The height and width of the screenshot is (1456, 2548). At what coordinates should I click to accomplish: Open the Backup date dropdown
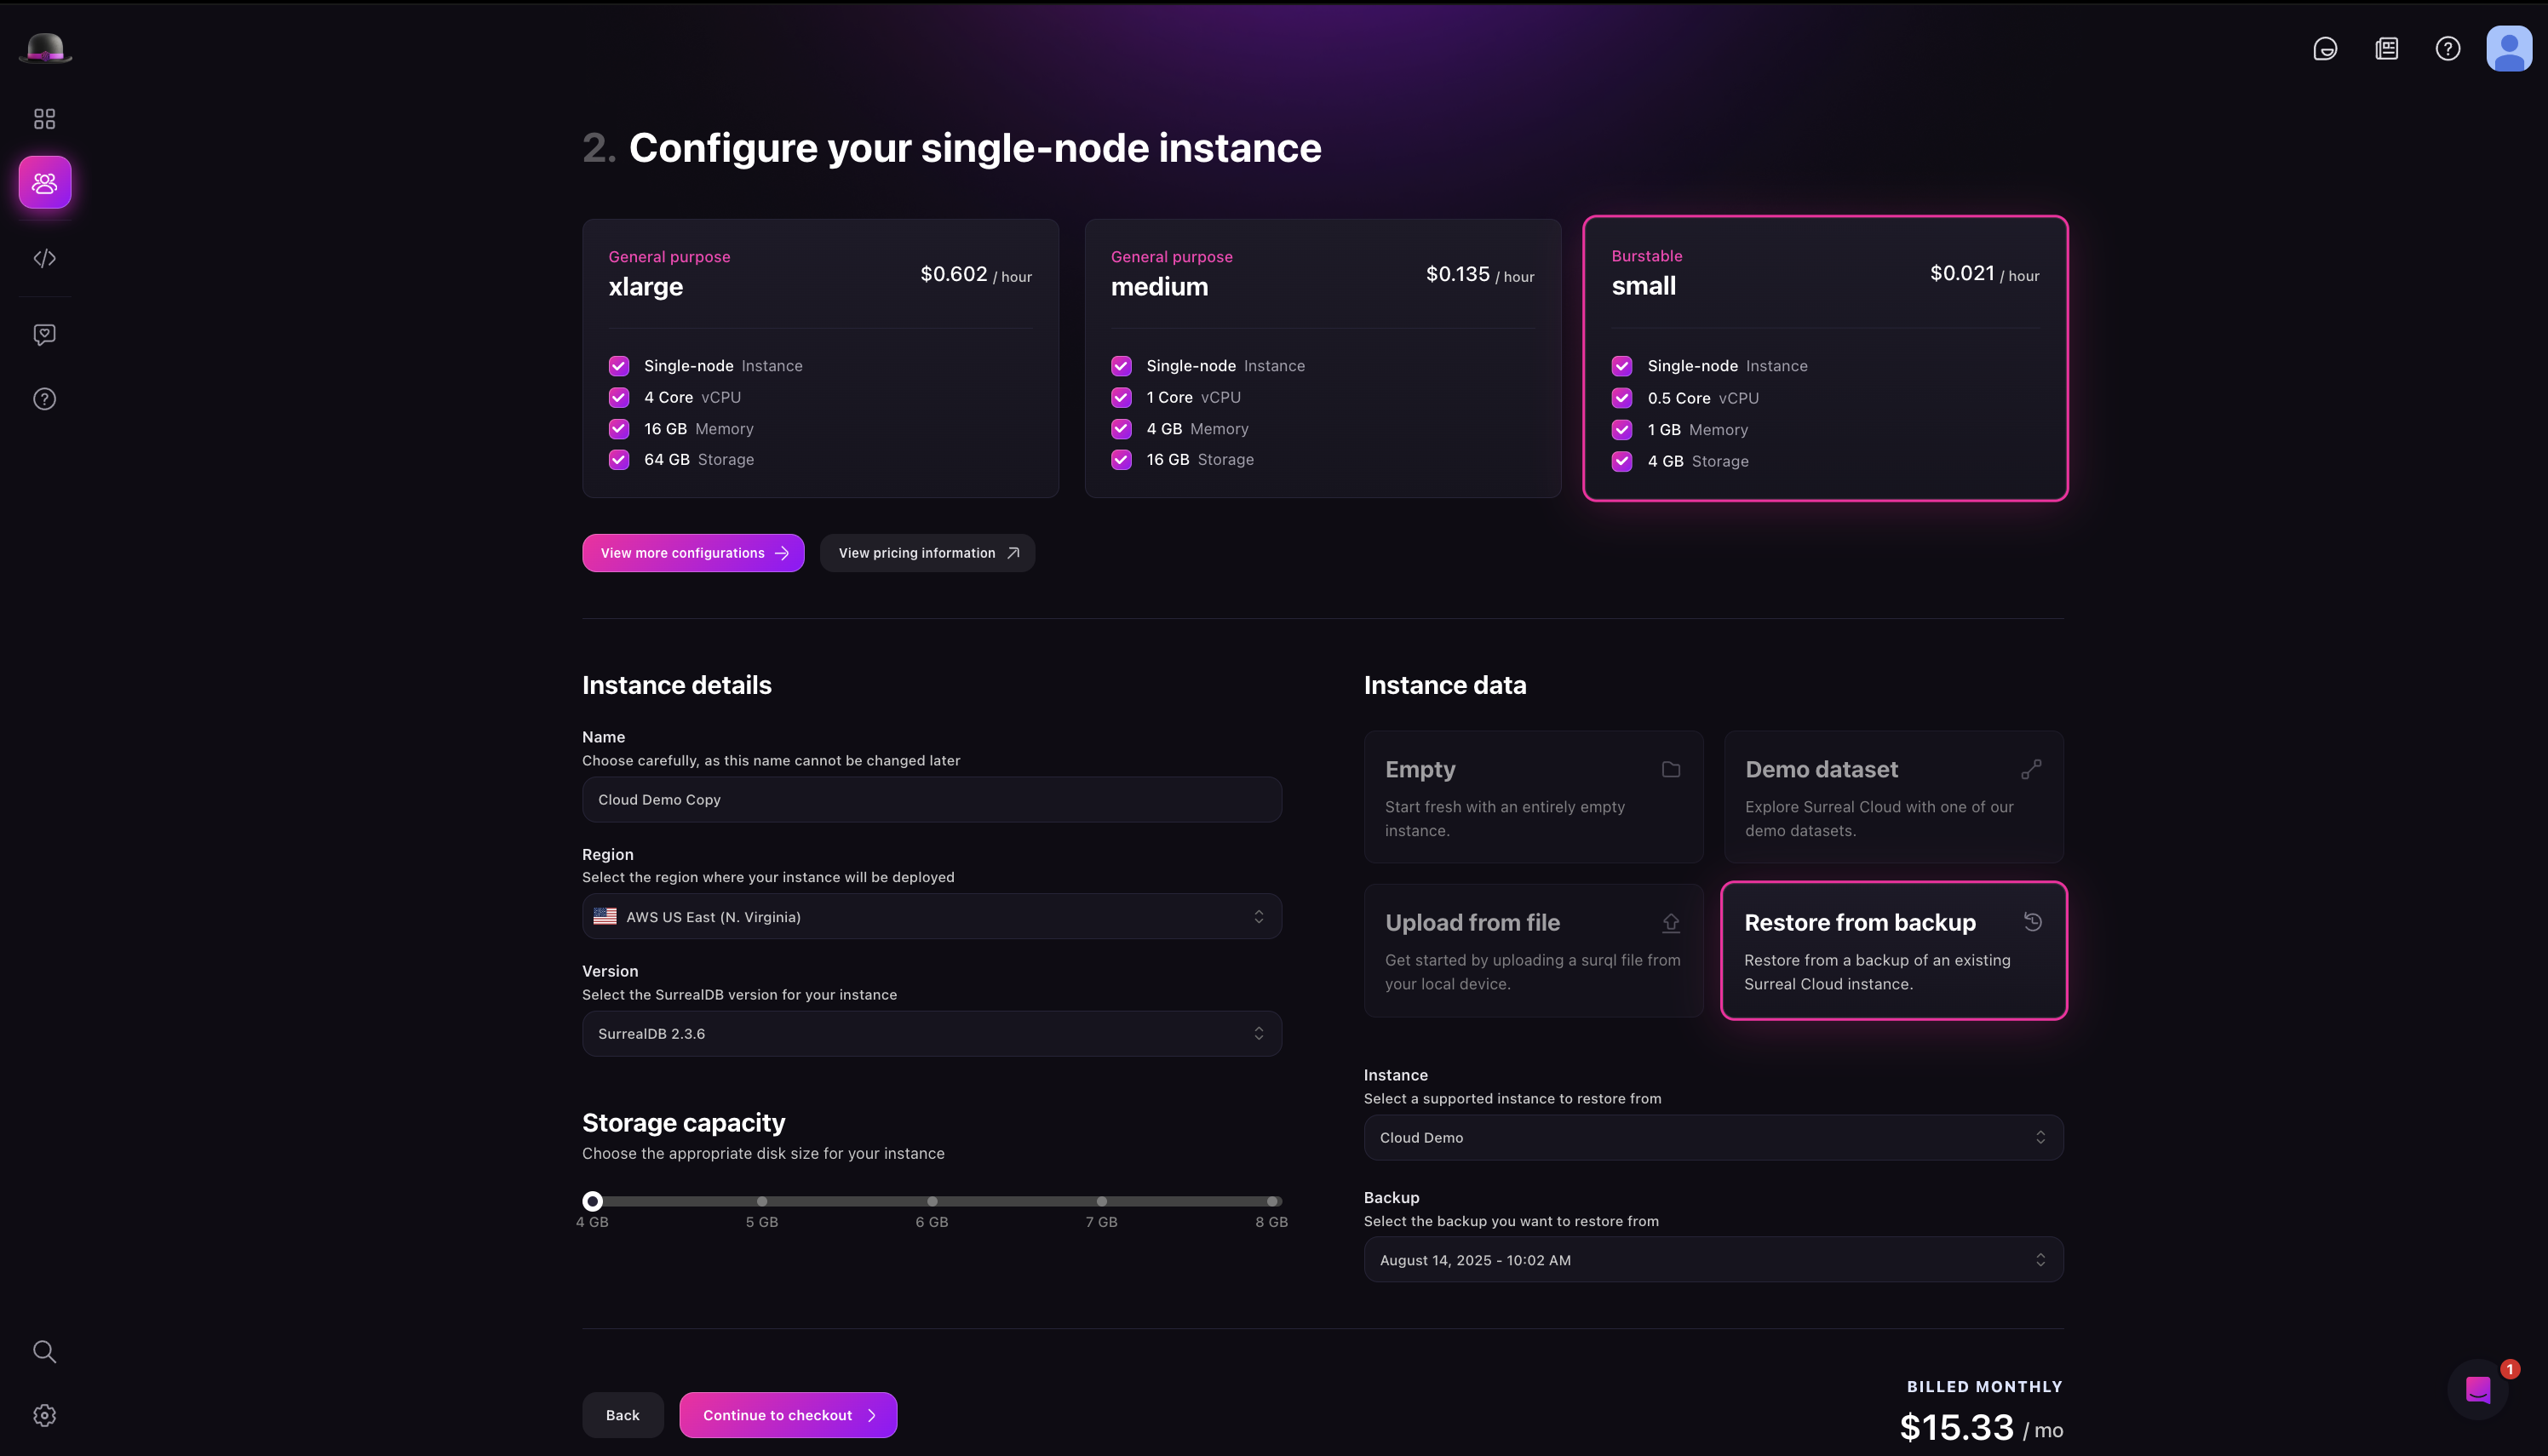point(1712,1260)
